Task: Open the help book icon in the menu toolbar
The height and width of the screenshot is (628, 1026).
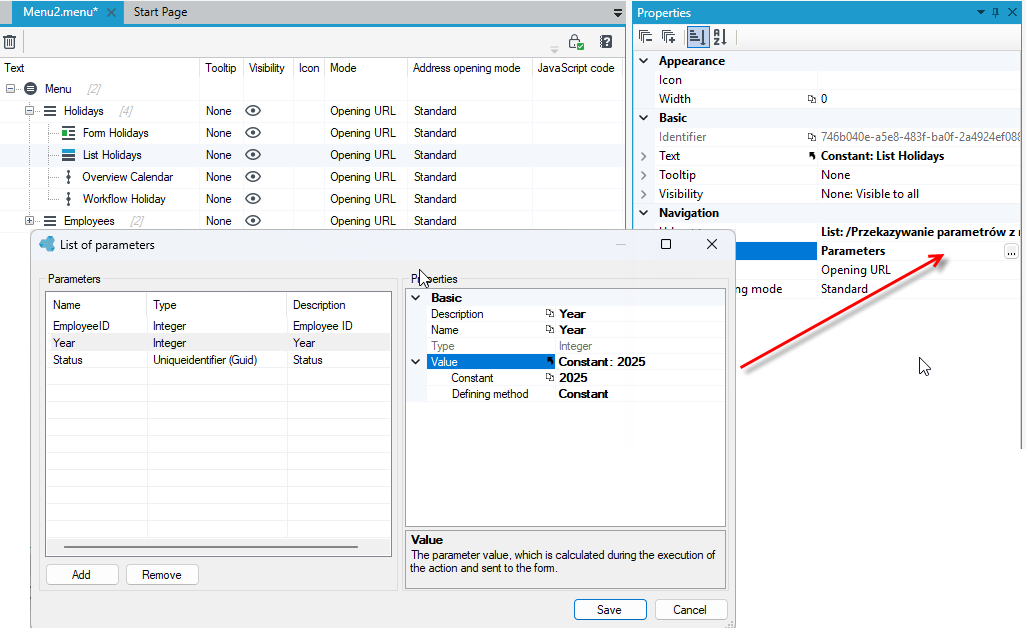Action: [607, 43]
